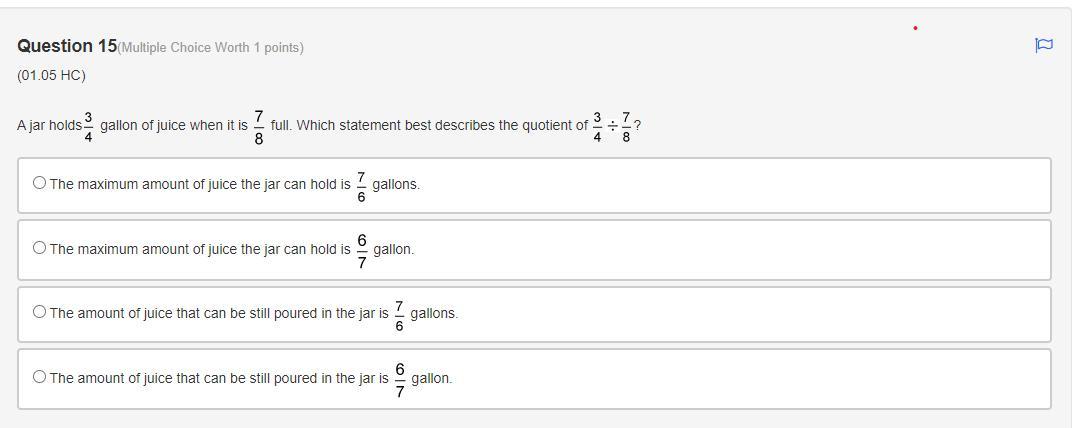Click the 6/7 fraction in the second answer
1082x428 pixels.
point(362,249)
